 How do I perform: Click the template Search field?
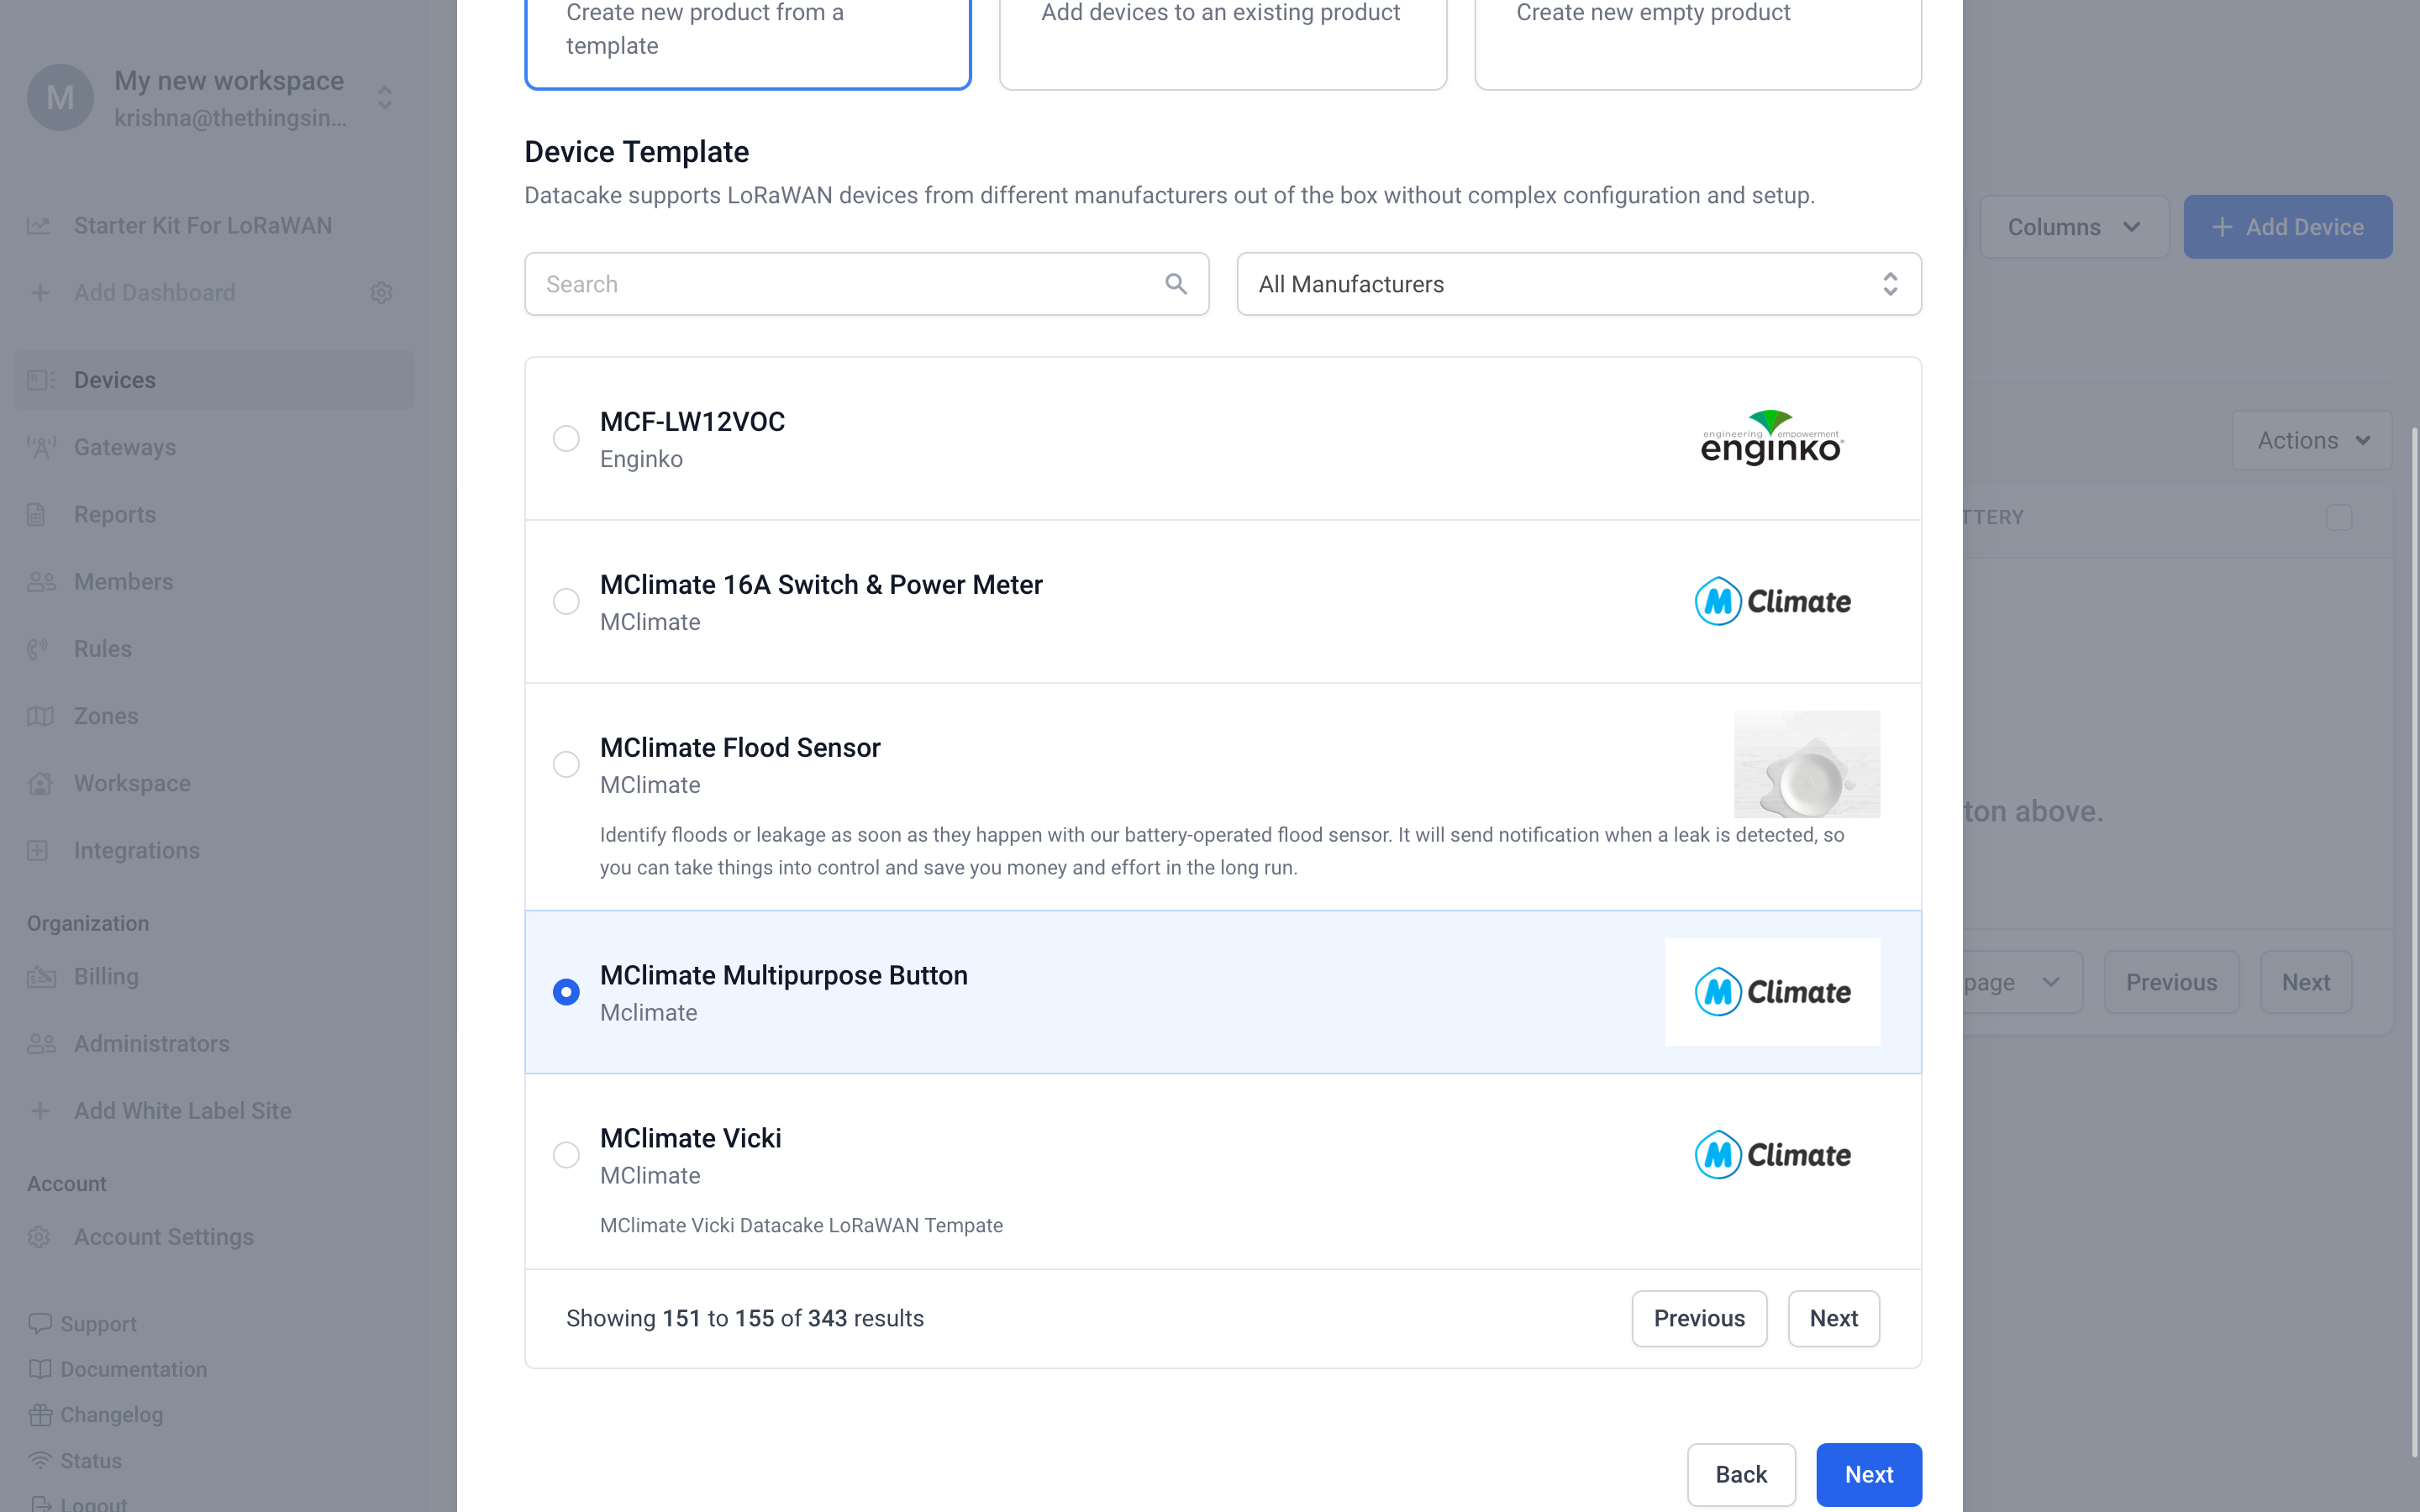[850, 284]
